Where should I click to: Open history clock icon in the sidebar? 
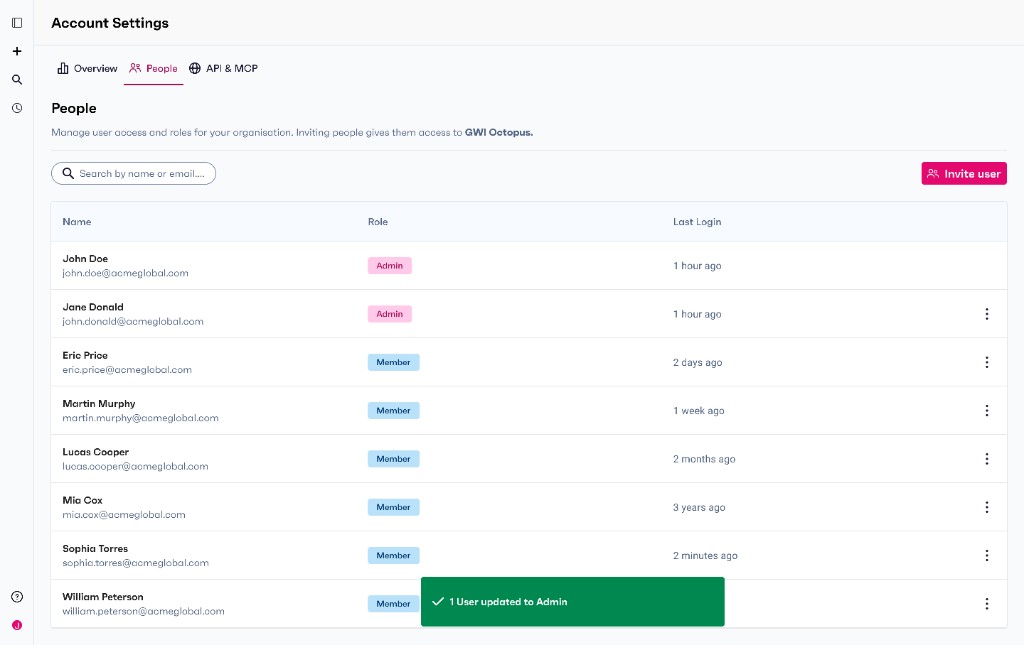[x=17, y=108]
